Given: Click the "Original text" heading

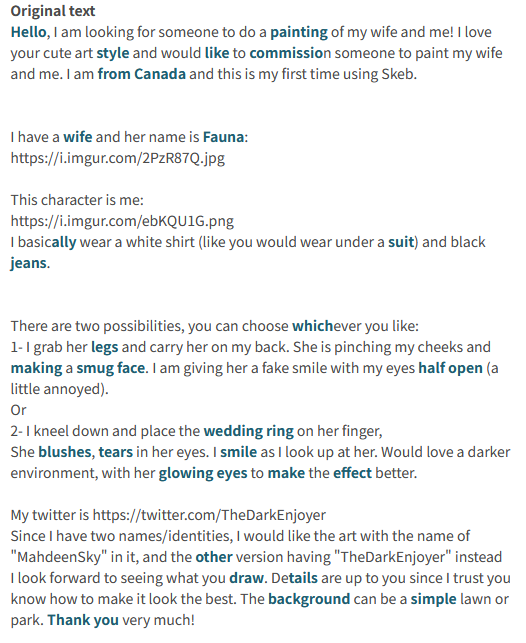Looking at the screenshot, I should pos(53,11).
